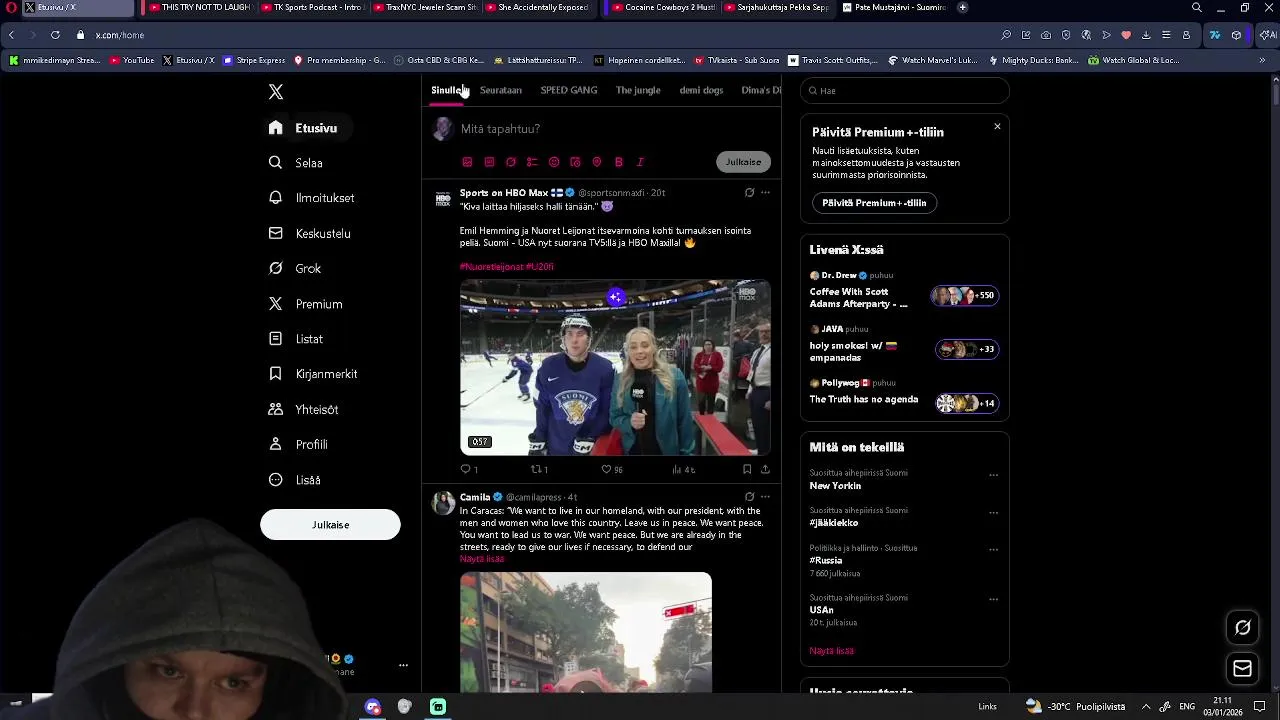The height and width of the screenshot is (720, 1280).
Task: Join Coffee With Scott Adams Afterparty space
Action: click(x=903, y=291)
